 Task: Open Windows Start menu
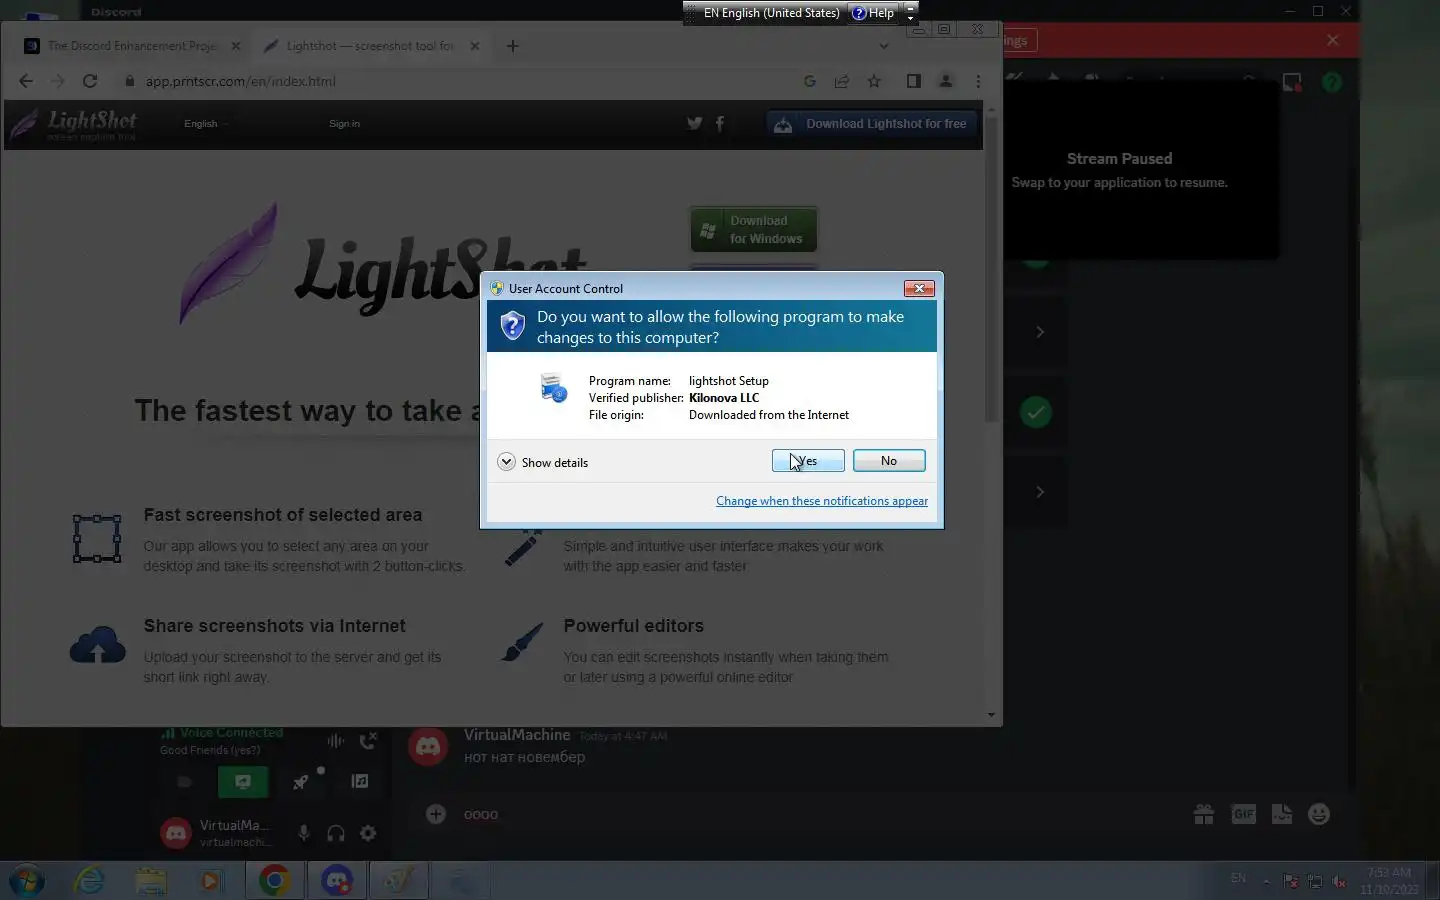(x=27, y=881)
